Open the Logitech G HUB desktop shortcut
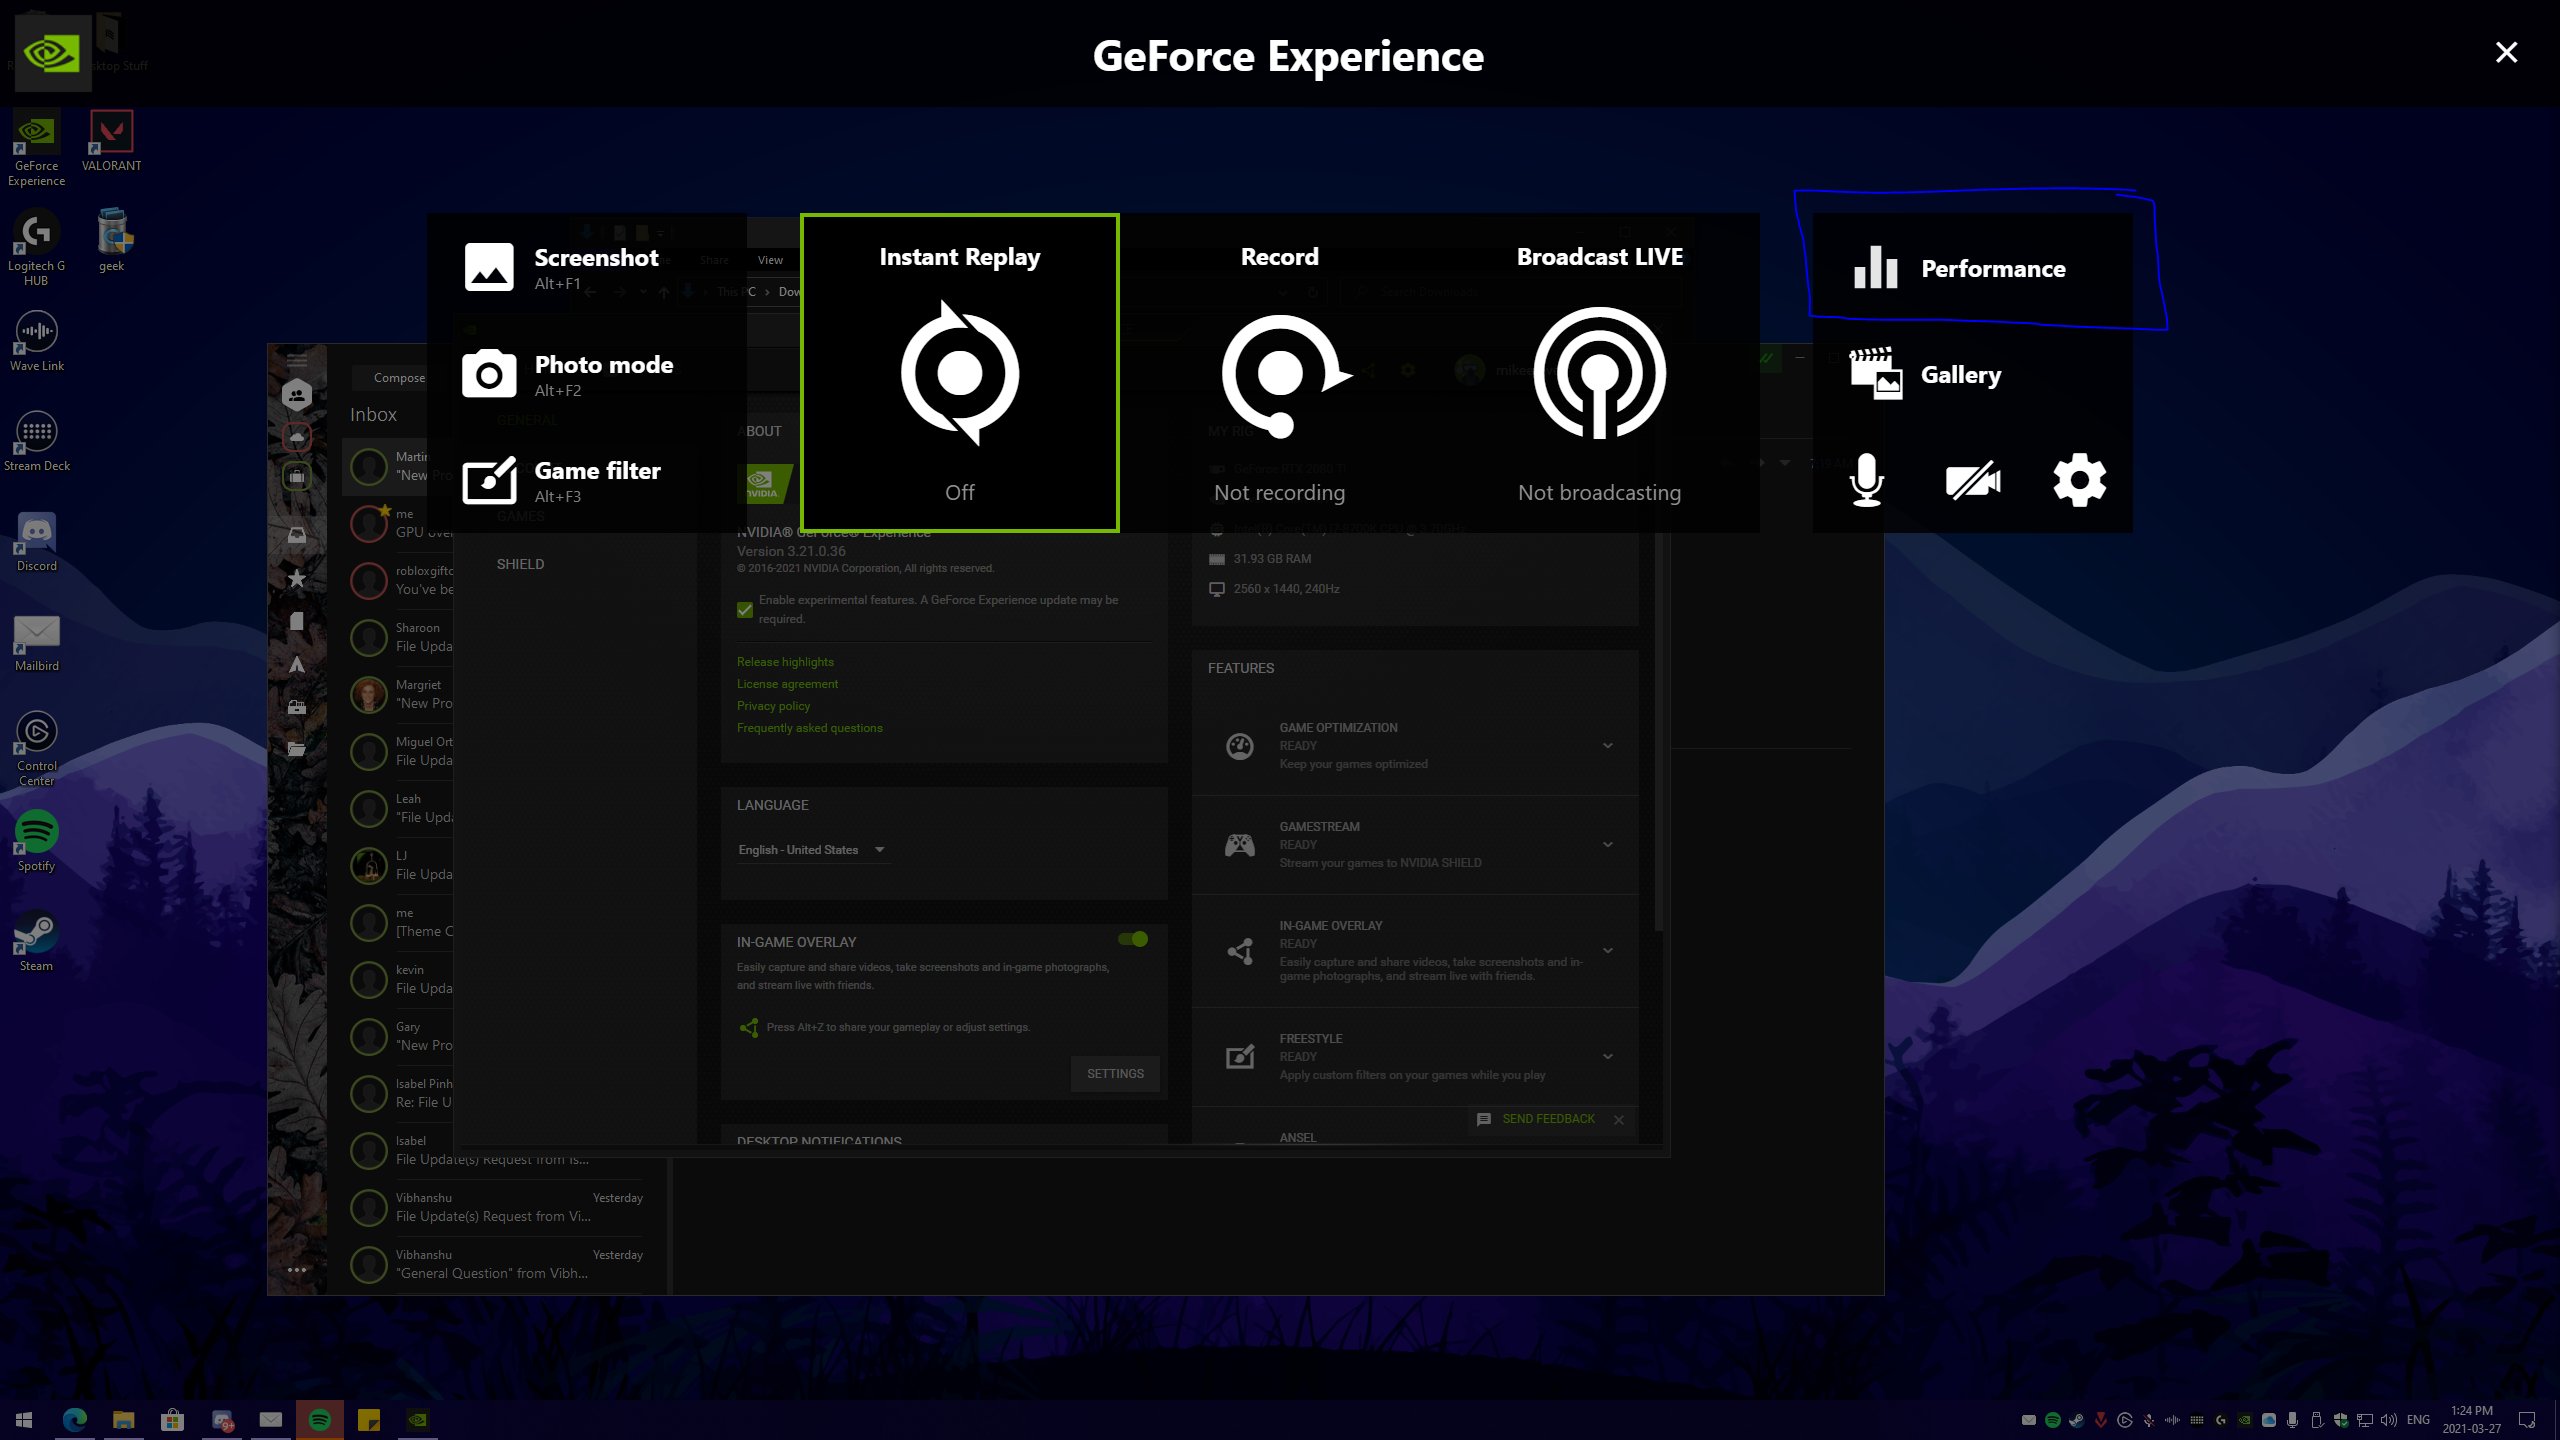Viewport: 2560px width, 1440px height. pyautogui.click(x=37, y=248)
